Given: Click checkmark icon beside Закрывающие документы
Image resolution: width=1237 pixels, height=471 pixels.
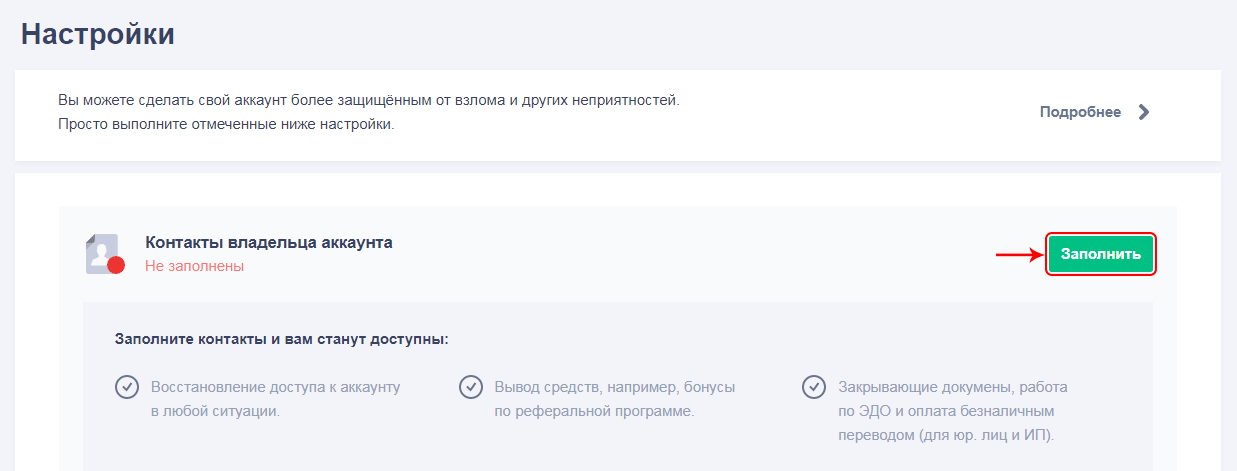Looking at the screenshot, I should coord(814,386).
